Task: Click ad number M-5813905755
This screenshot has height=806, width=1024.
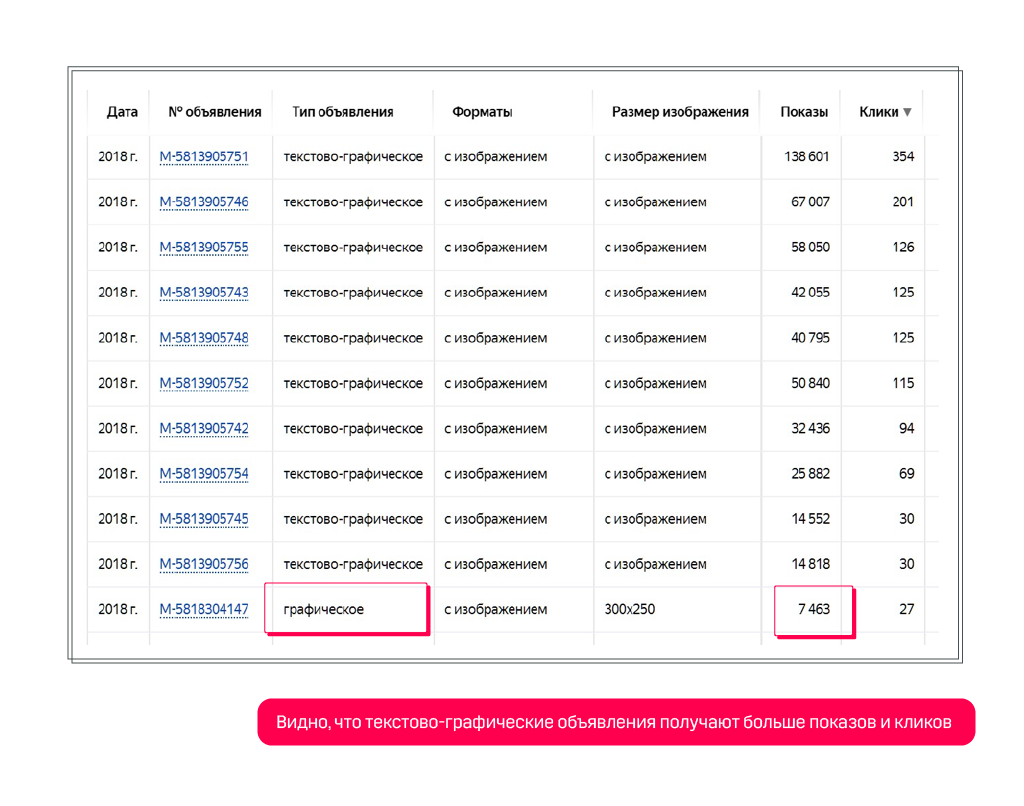Action: point(204,247)
